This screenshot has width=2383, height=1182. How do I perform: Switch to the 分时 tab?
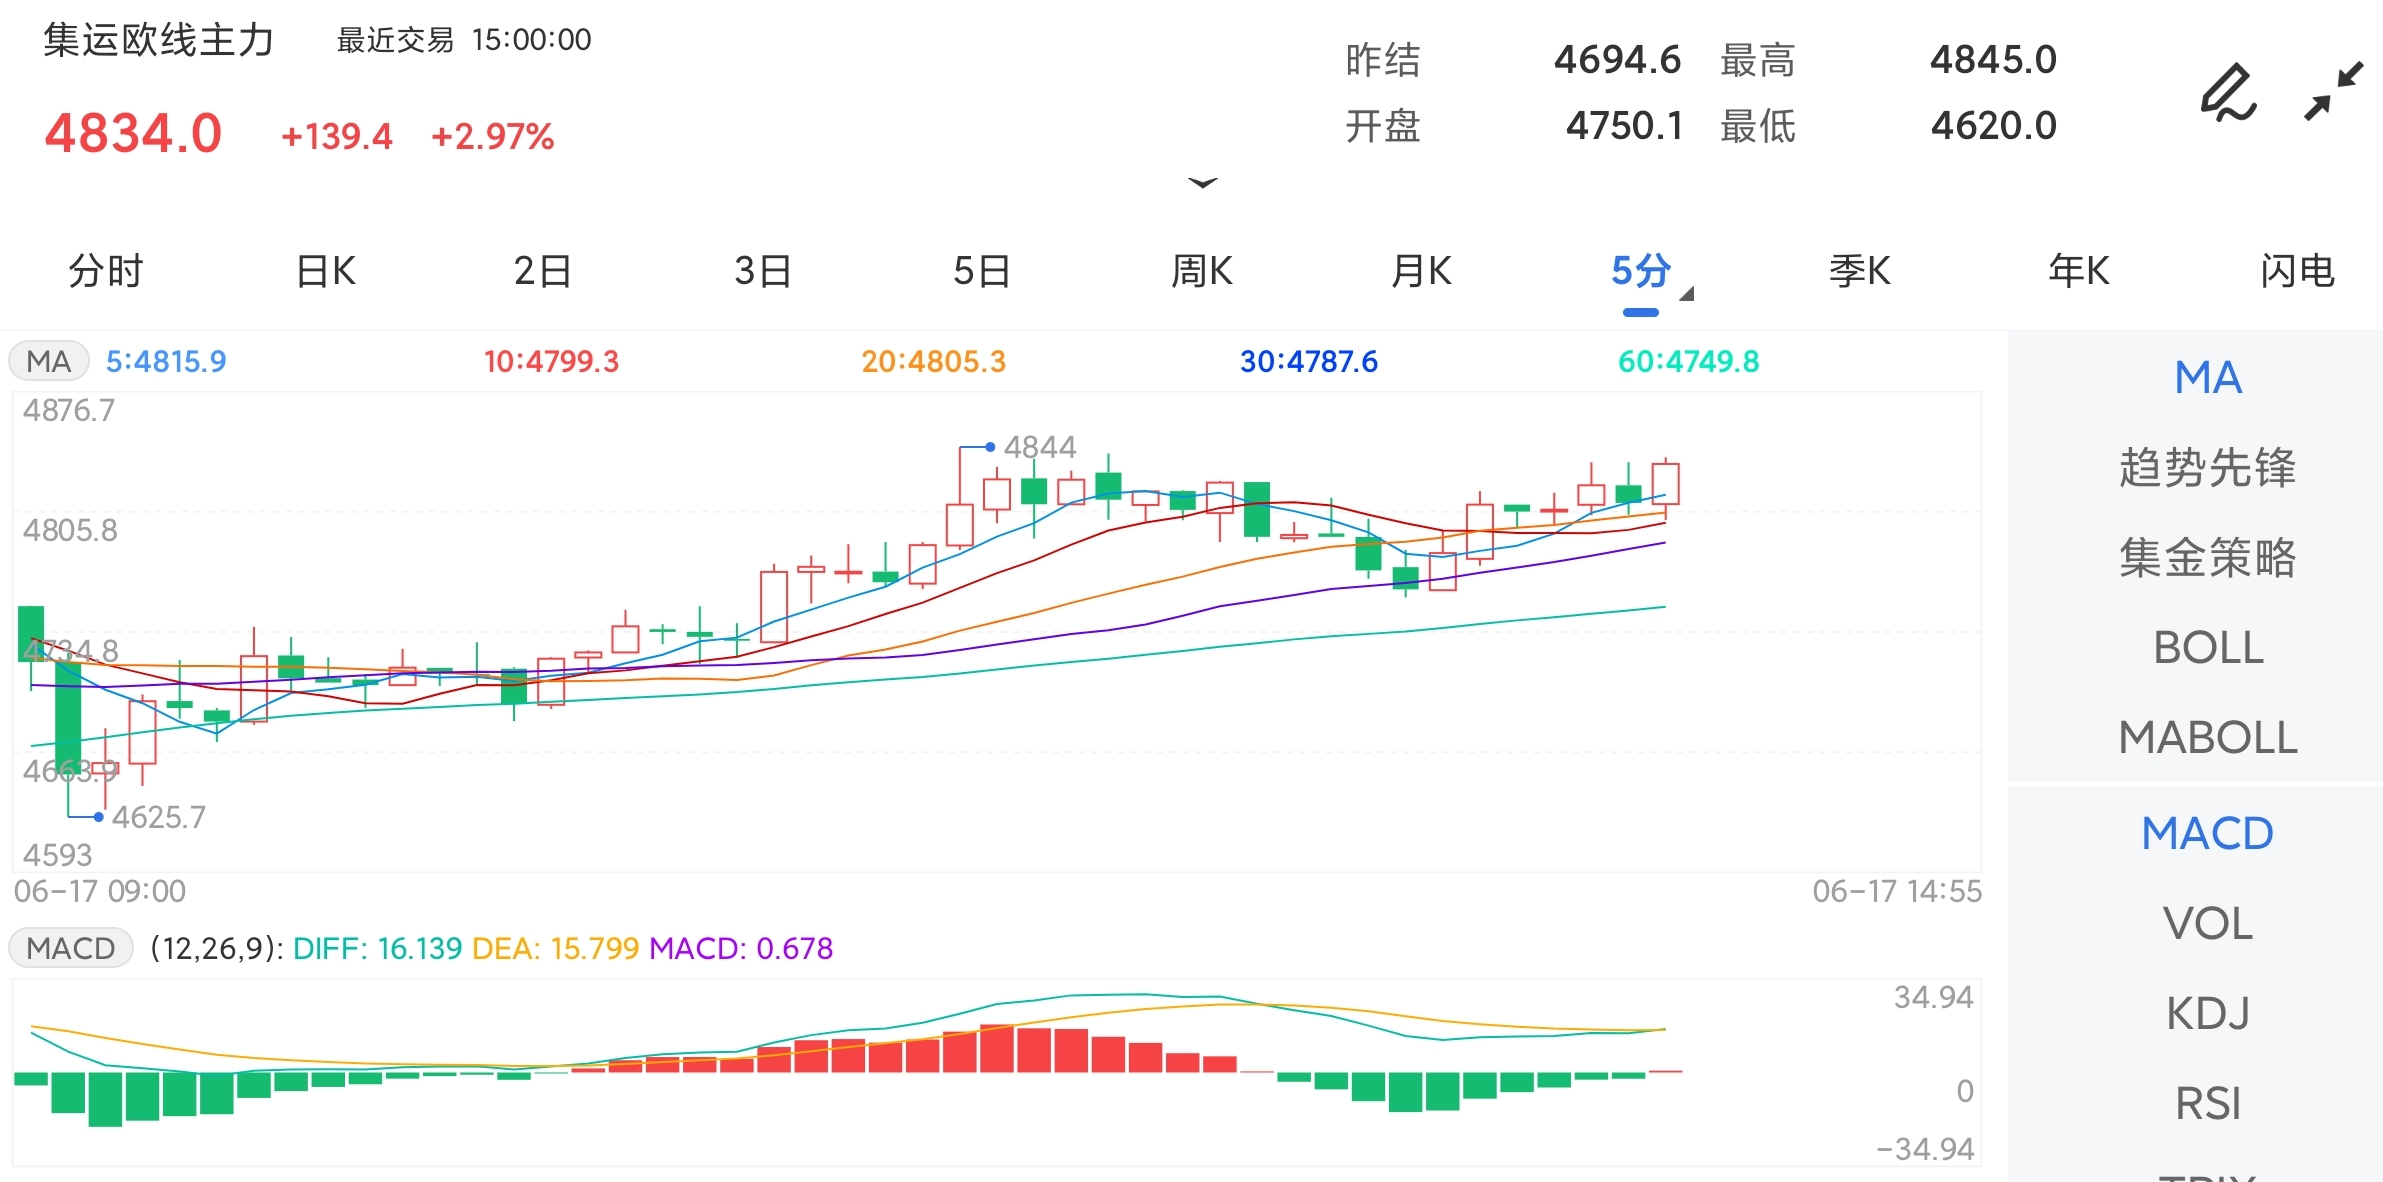coord(106,271)
